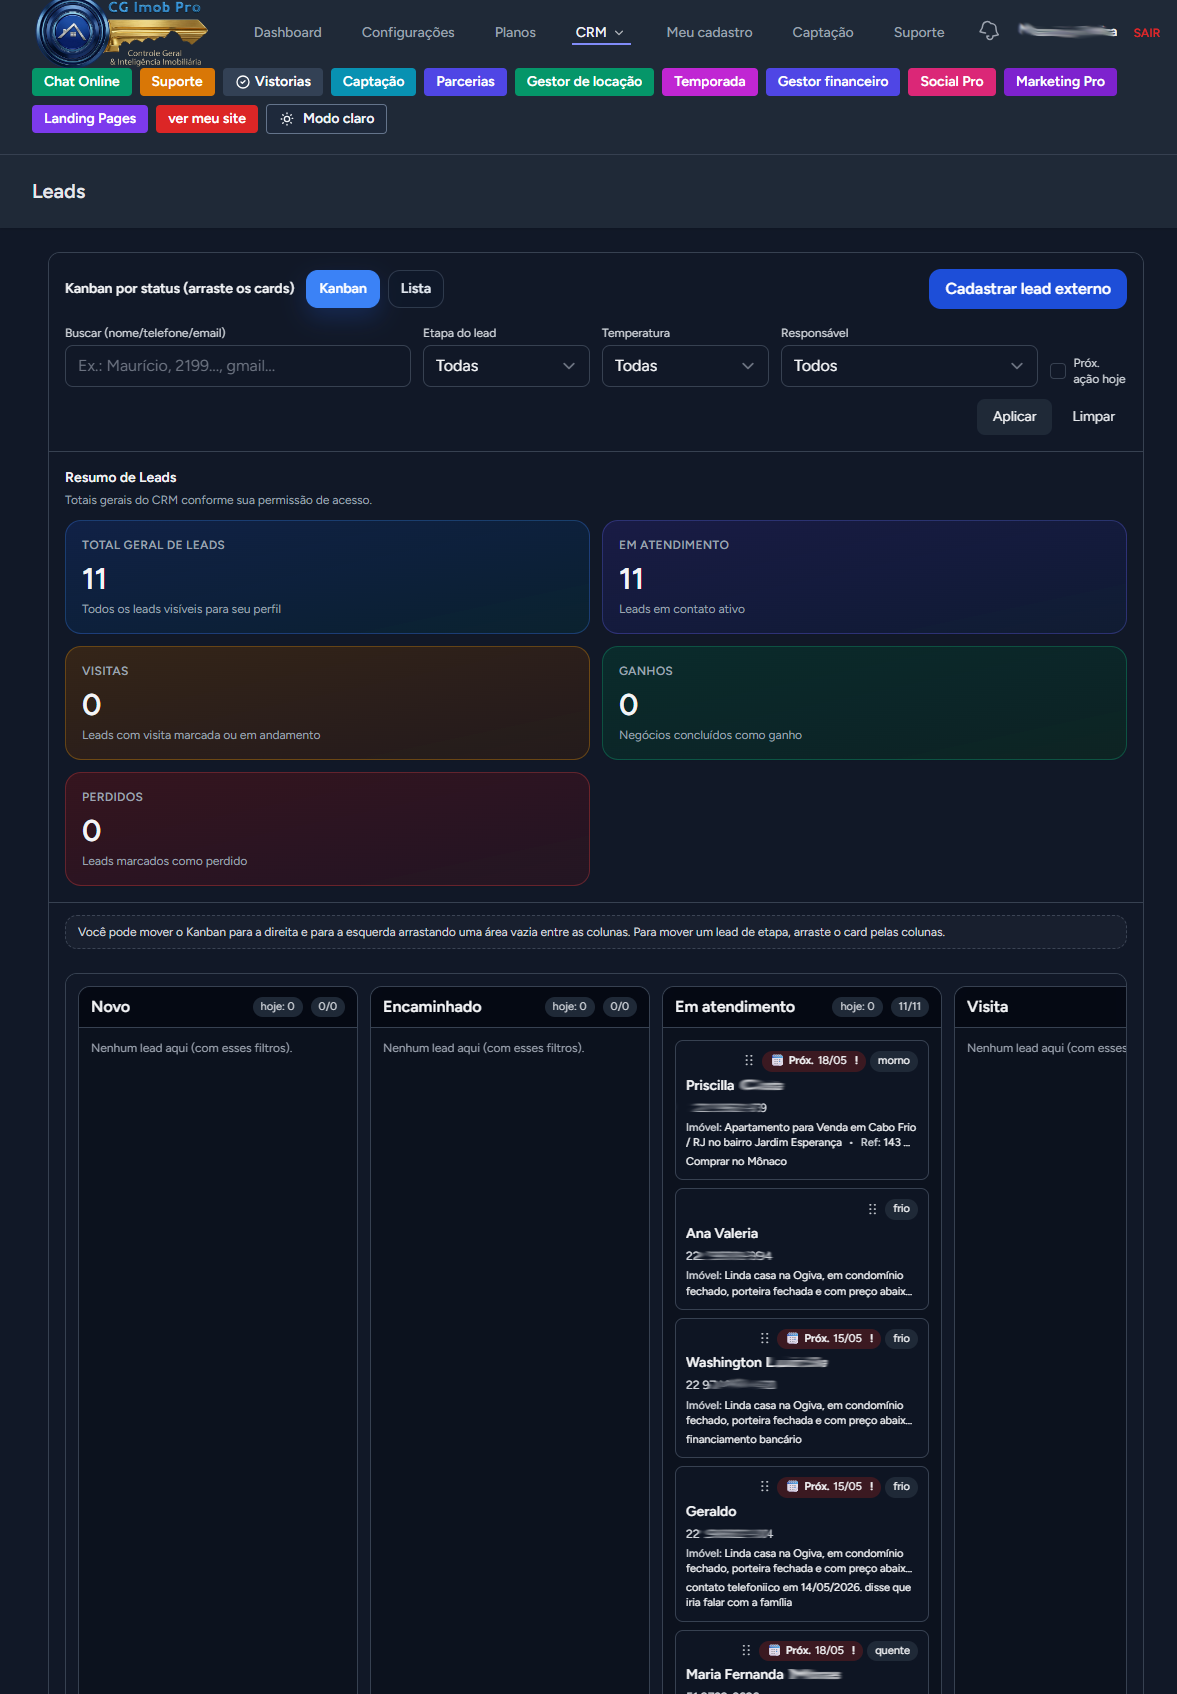Expand the CRM menu

600,32
